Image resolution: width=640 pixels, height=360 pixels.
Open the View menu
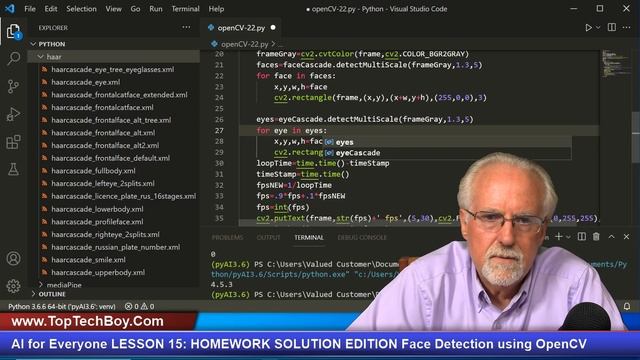(x=113, y=9)
